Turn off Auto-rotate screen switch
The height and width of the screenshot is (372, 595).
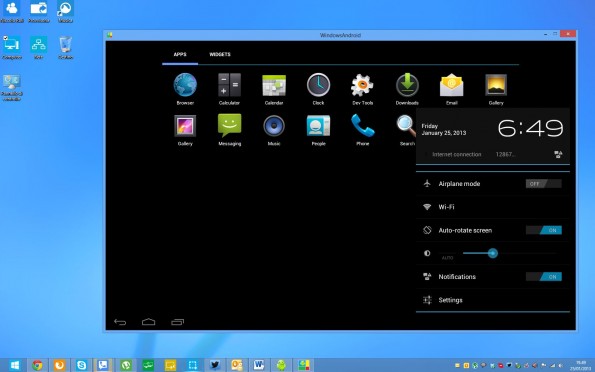(543, 230)
